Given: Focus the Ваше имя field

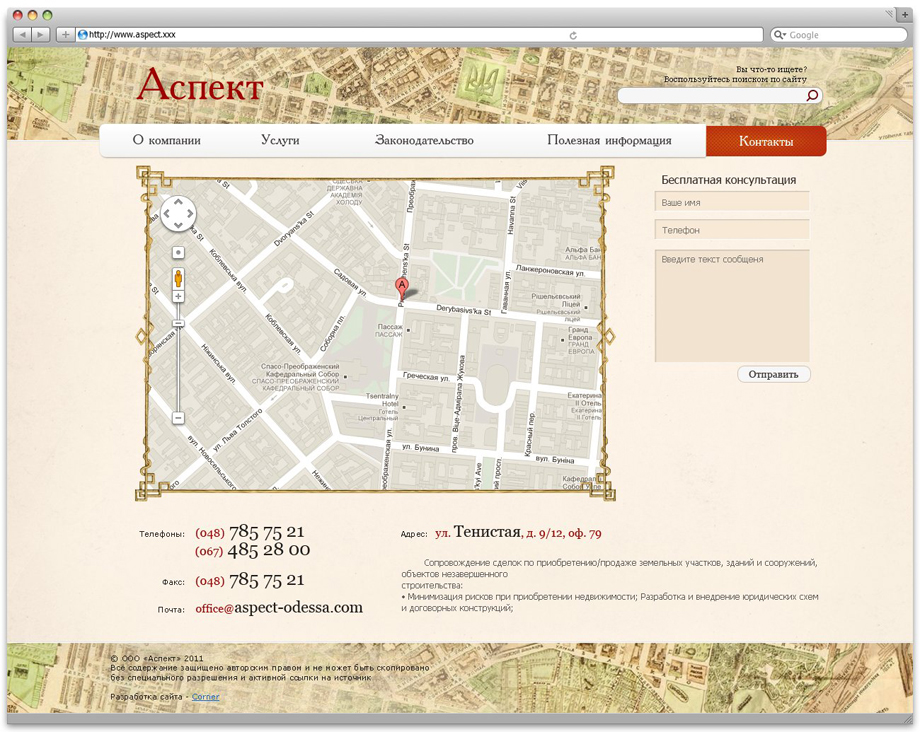Looking at the screenshot, I should pos(732,202).
